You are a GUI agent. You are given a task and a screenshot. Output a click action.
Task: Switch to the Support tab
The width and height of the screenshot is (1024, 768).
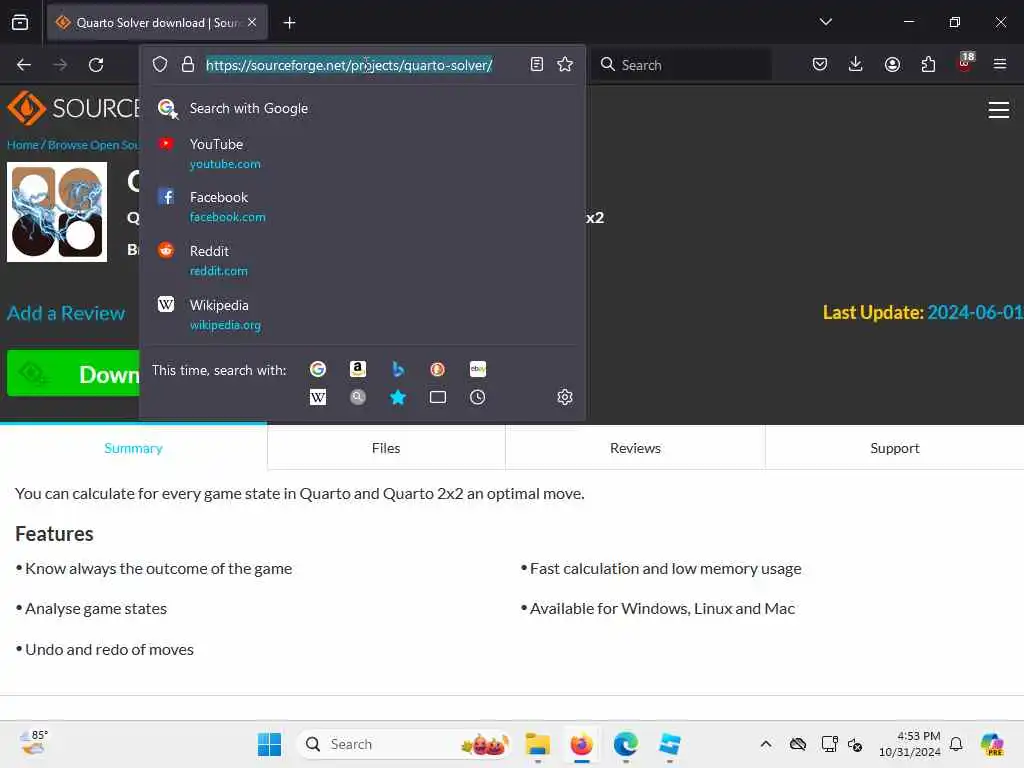pyautogui.click(x=895, y=448)
